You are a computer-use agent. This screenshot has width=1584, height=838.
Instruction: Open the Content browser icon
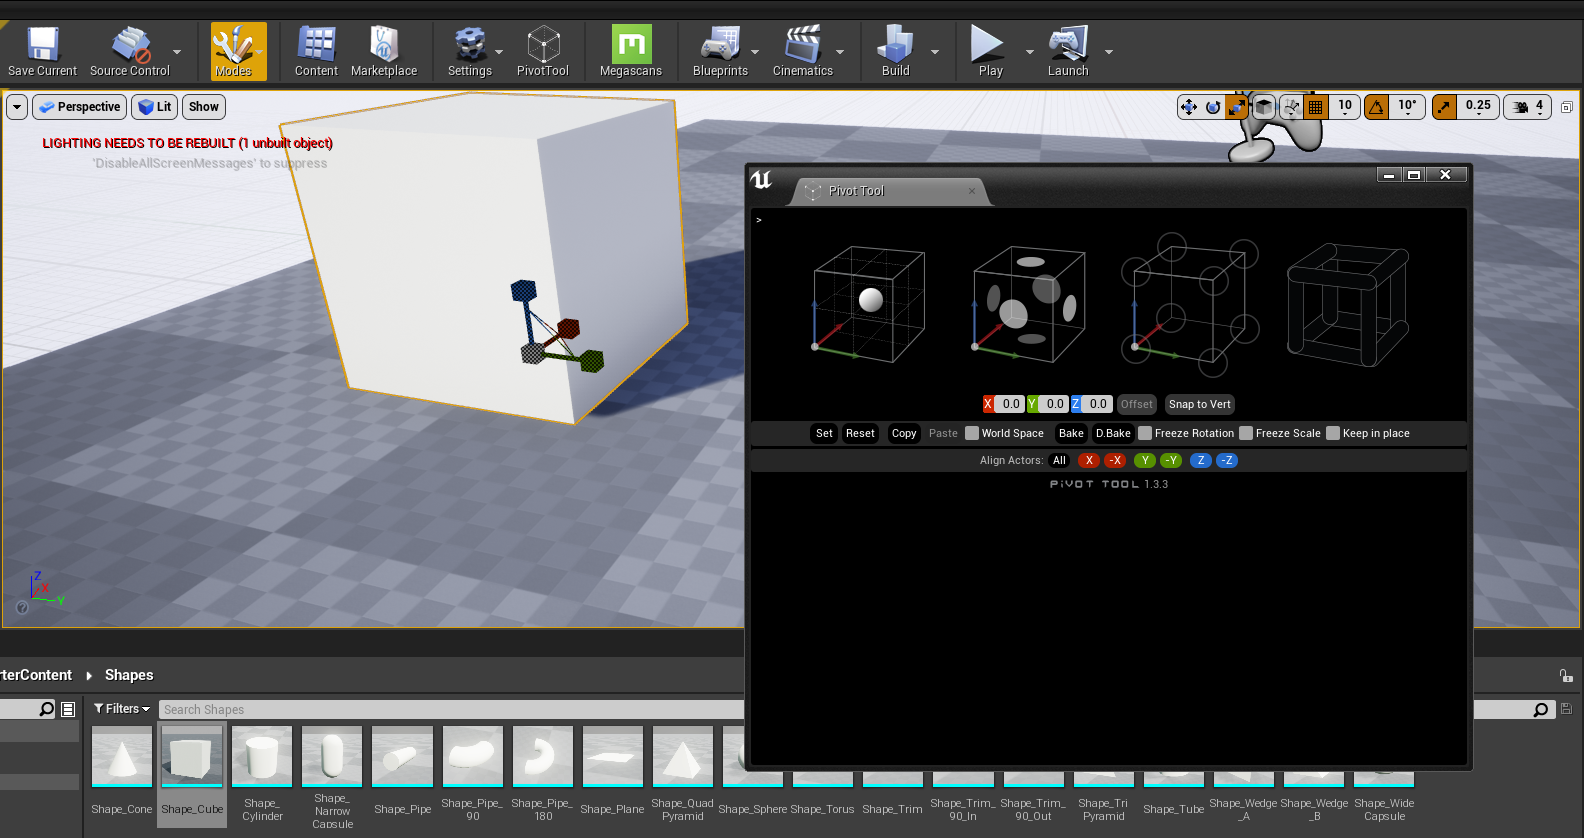tap(316, 45)
